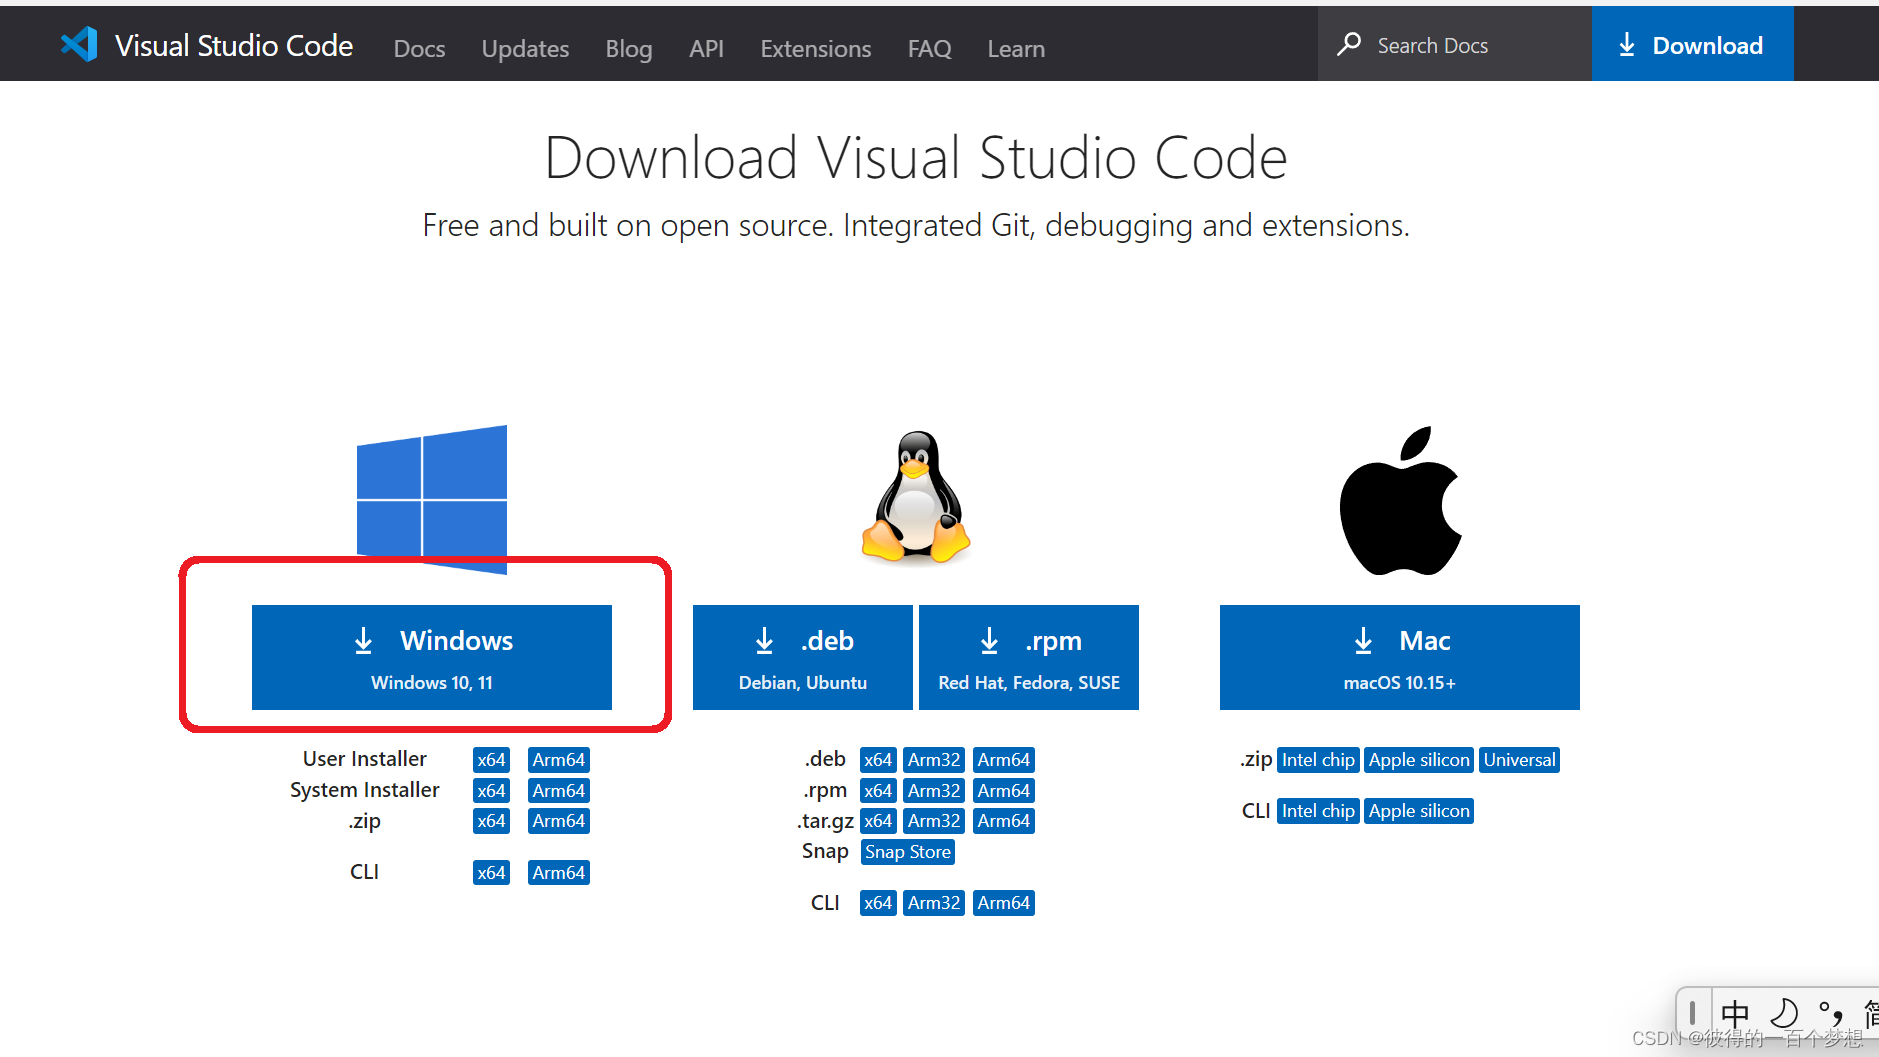Select Windows .zip Arm64 download

559,821
